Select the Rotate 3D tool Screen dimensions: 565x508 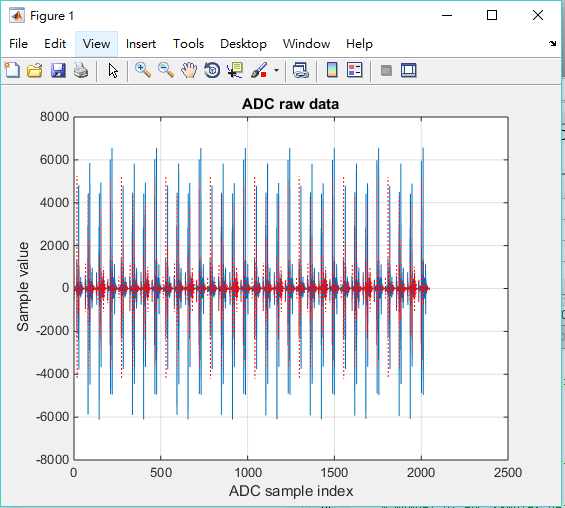(212, 70)
